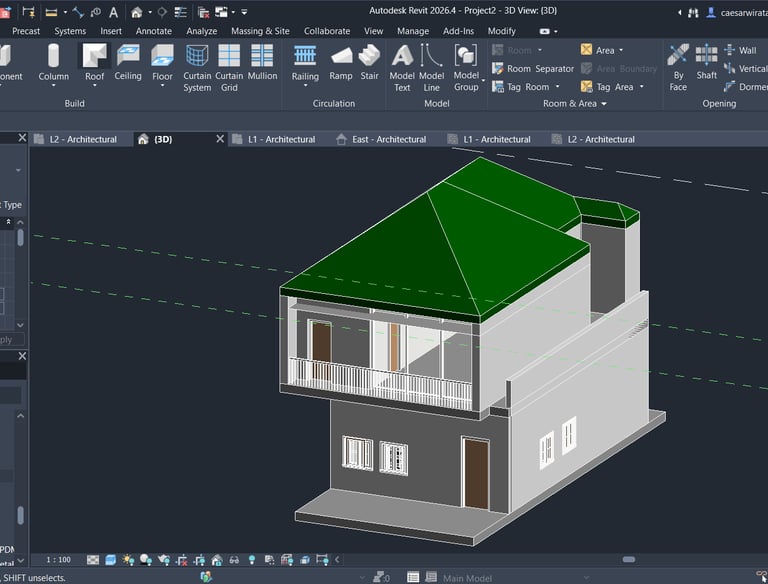Activate the Model Line tool

pos(432,68)
